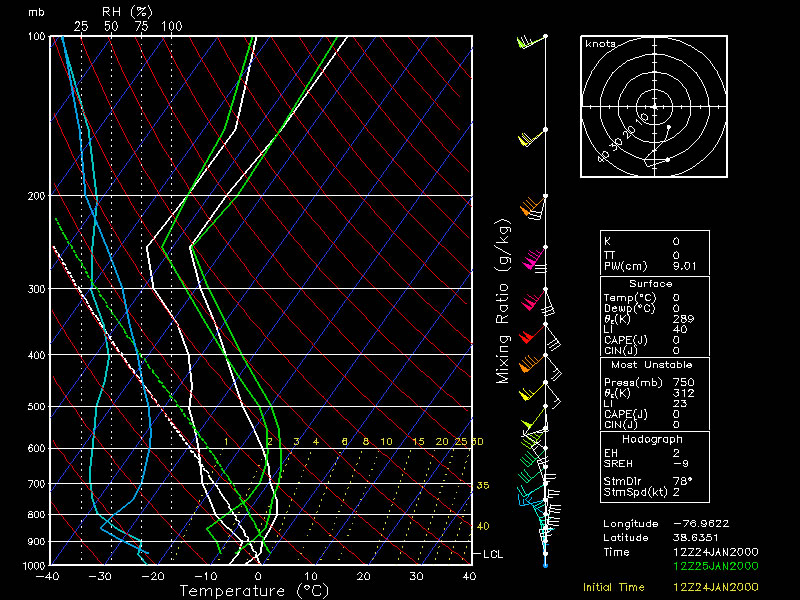Click the "Mixing Ratio (g/kg)" vertical title
The width and height of the screenshot is (800, 600).
point(503,301)
